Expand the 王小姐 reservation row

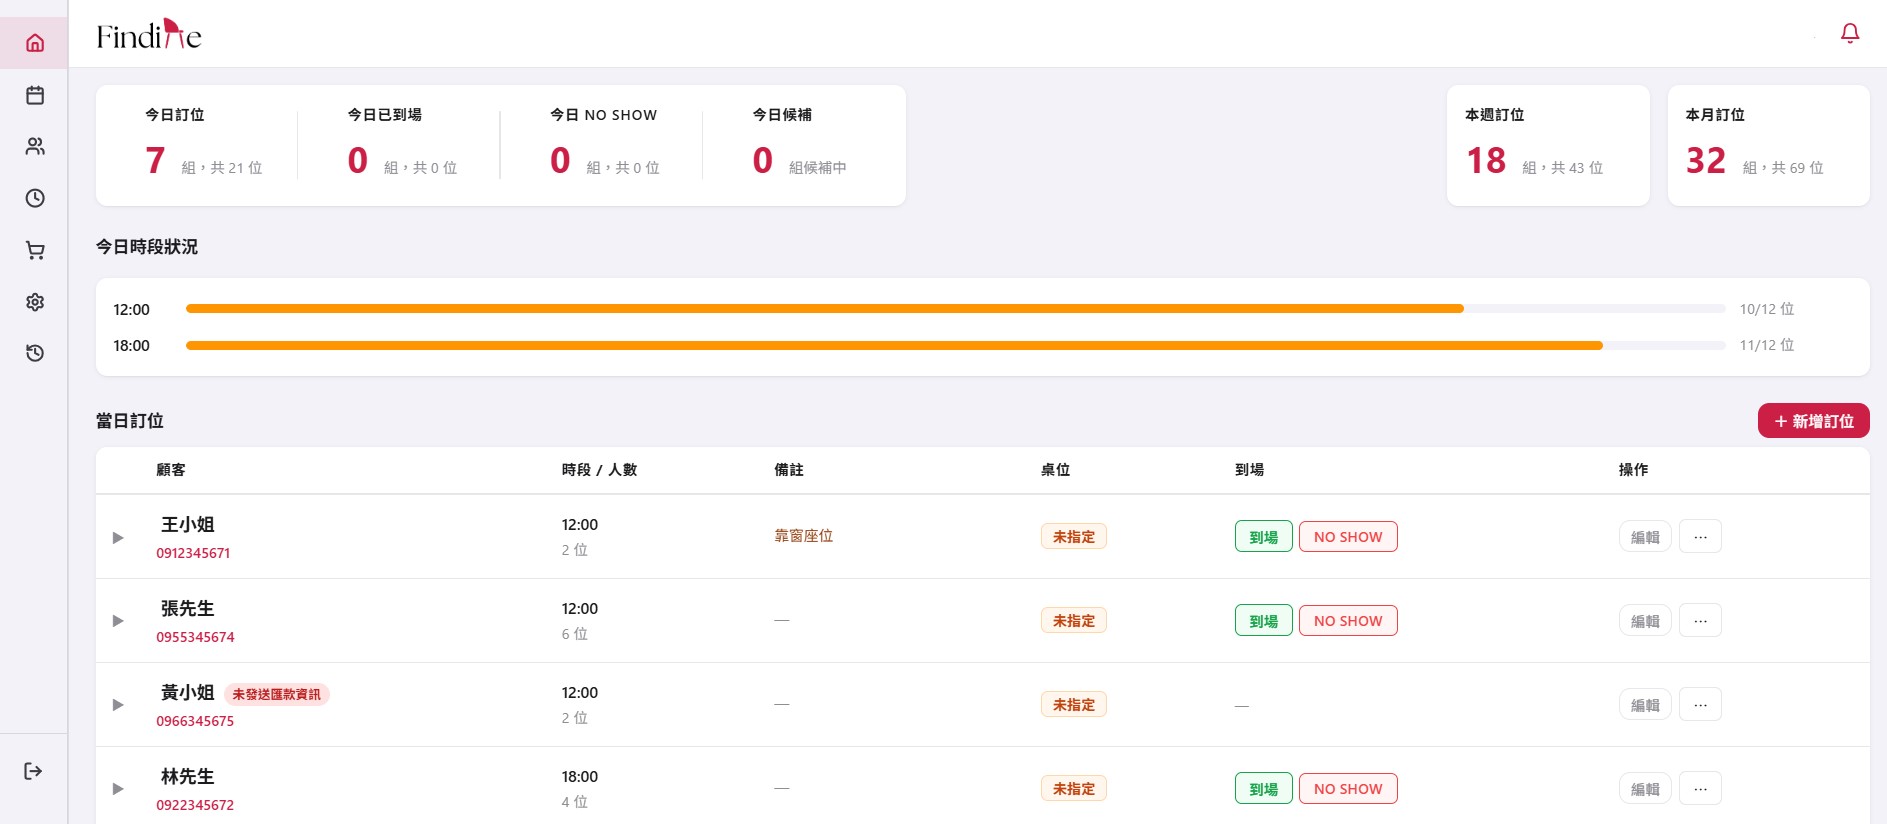coord(118,538)
